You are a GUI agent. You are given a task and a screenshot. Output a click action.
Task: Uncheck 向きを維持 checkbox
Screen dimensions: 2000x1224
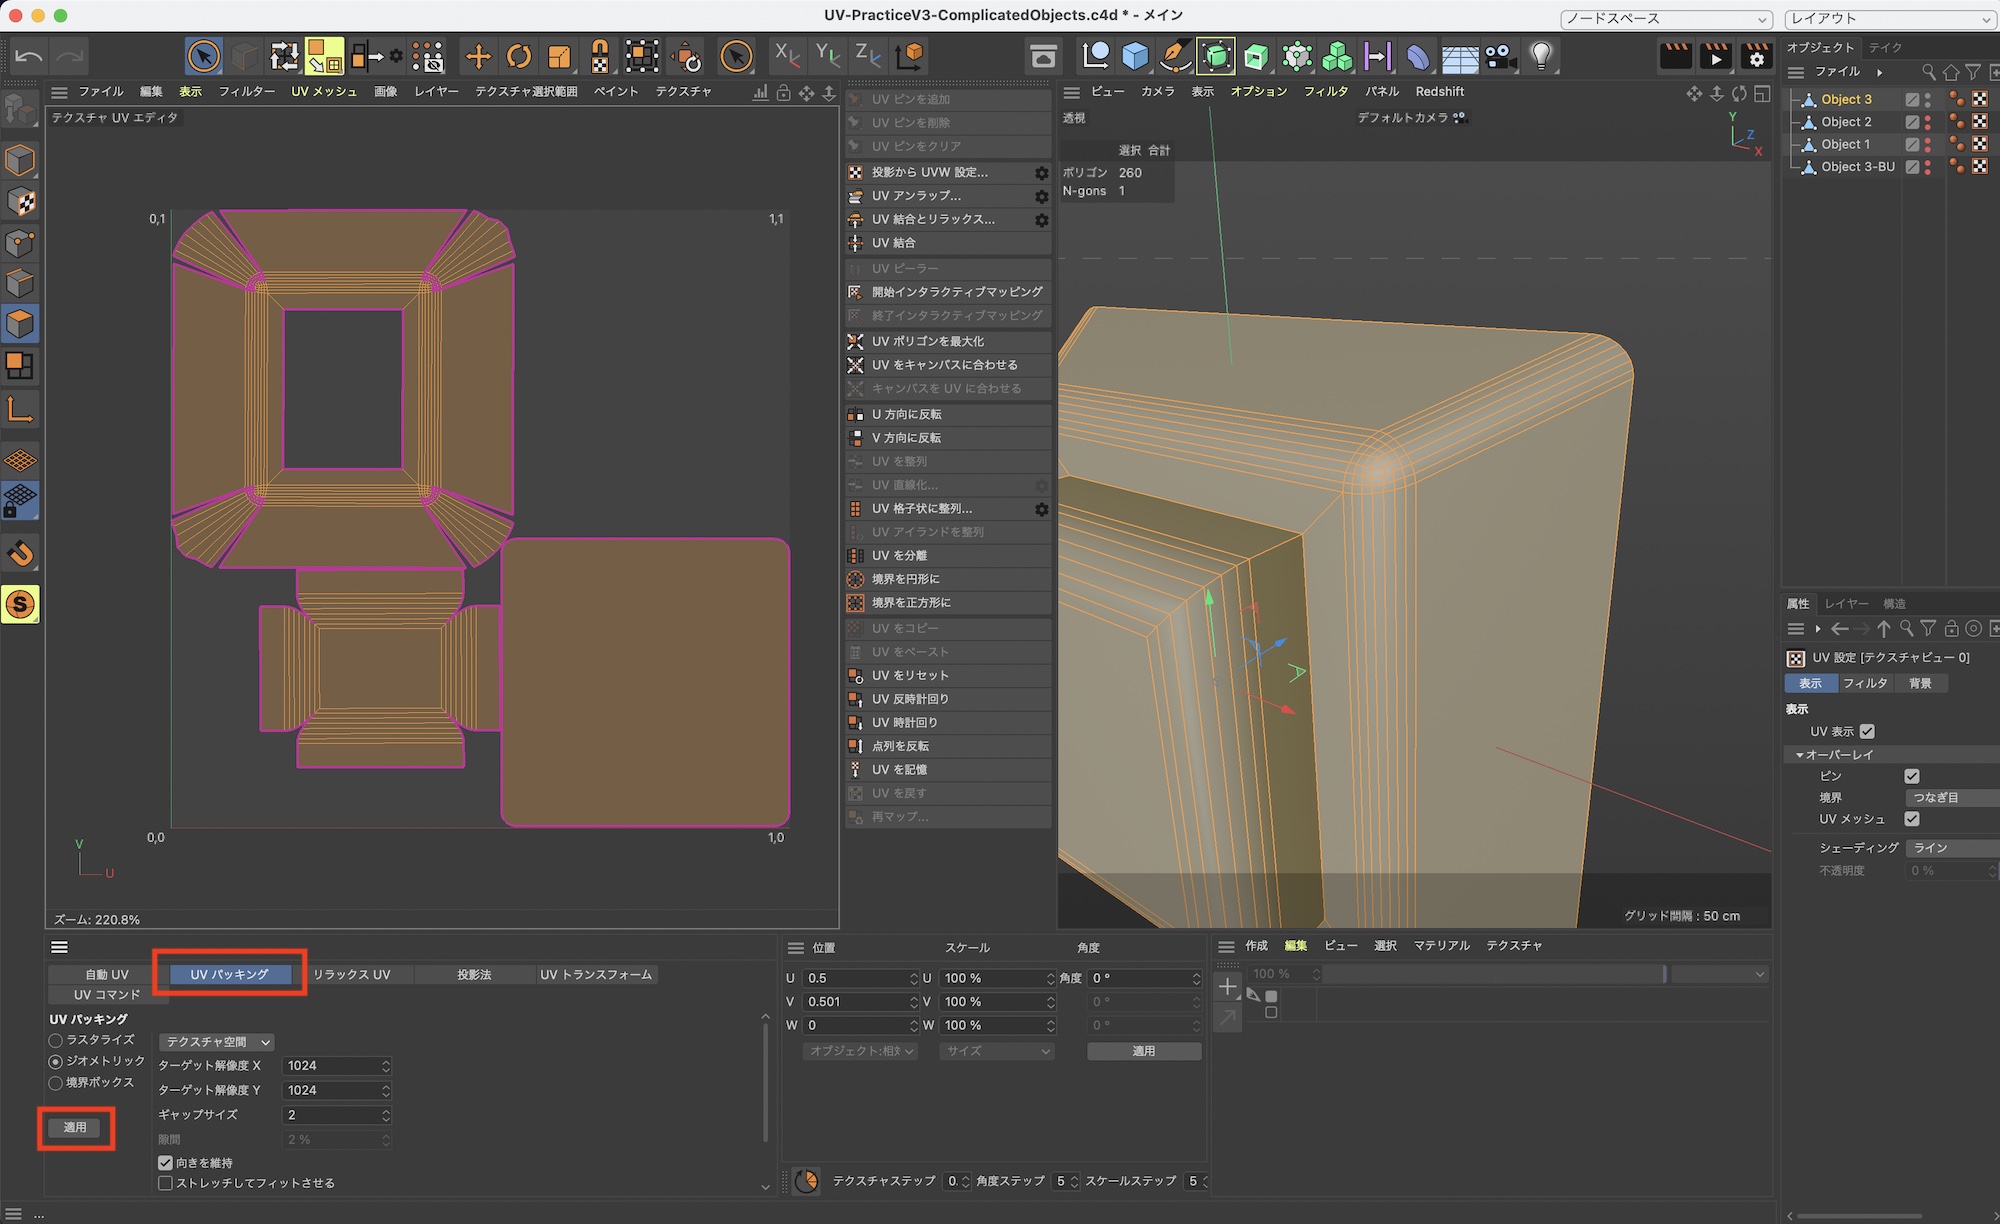coord(166,1163)
